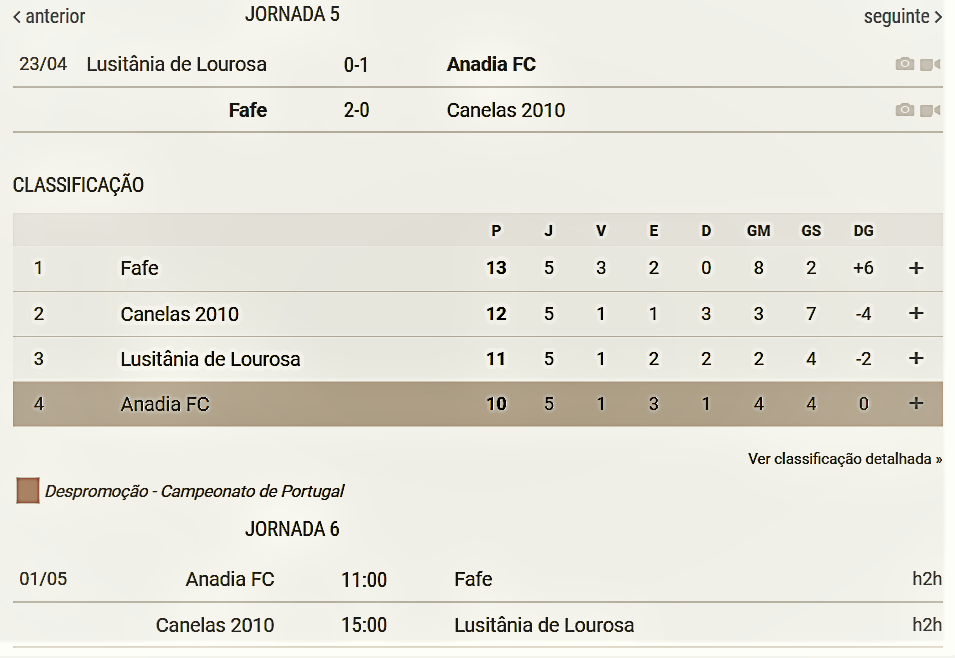
Task: Expand Canelas 2010 standings row details
Action: point(915,313)
